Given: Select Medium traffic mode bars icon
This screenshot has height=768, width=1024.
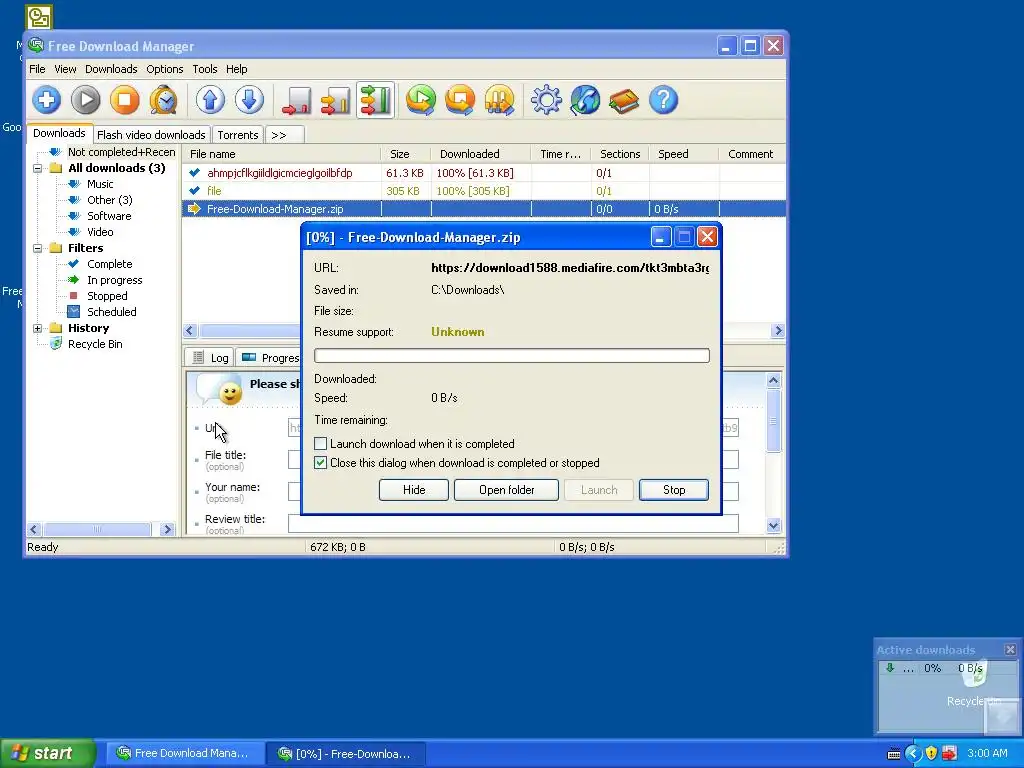Looking at the screenshot, I should (336, 100).
